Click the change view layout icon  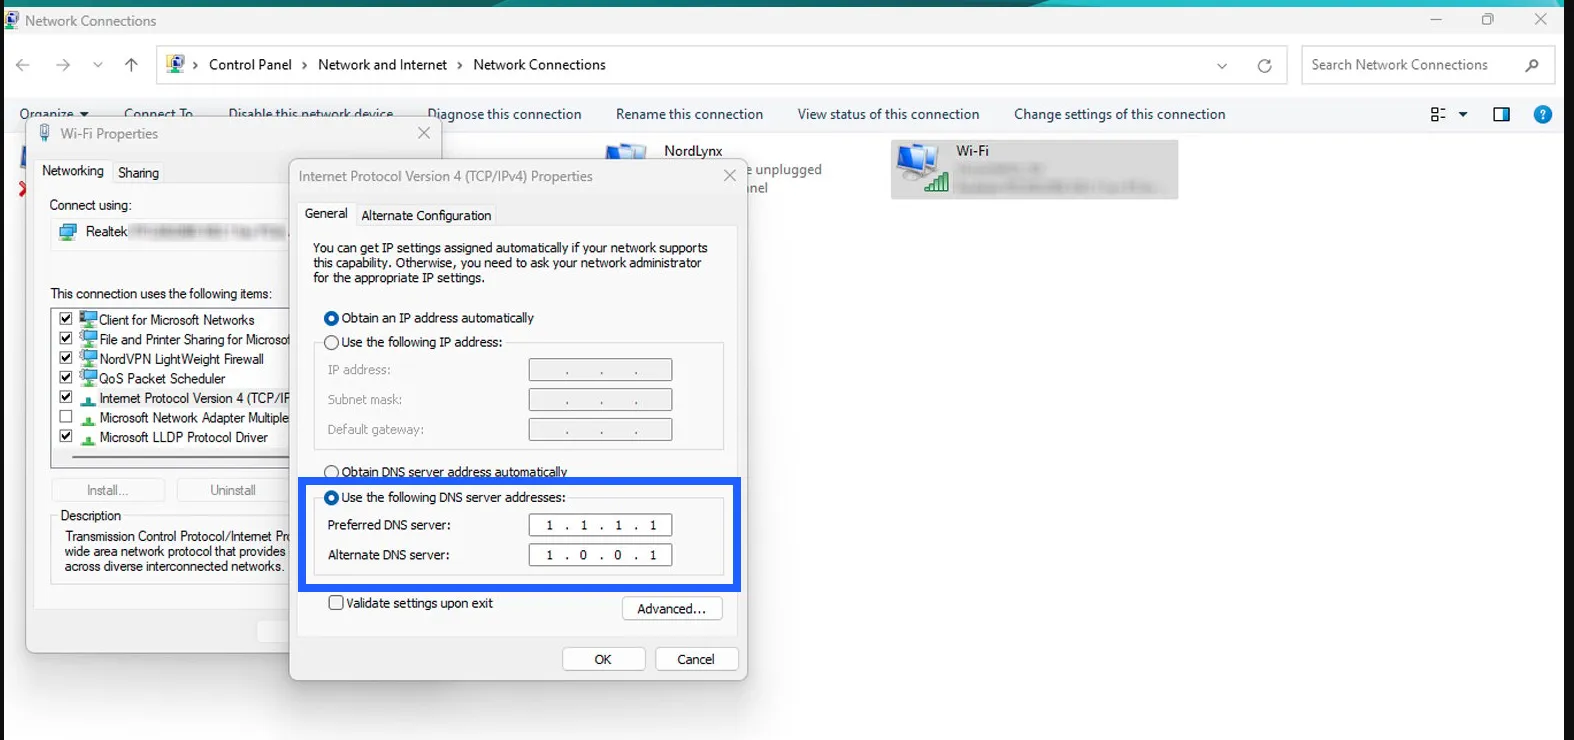1438,114
